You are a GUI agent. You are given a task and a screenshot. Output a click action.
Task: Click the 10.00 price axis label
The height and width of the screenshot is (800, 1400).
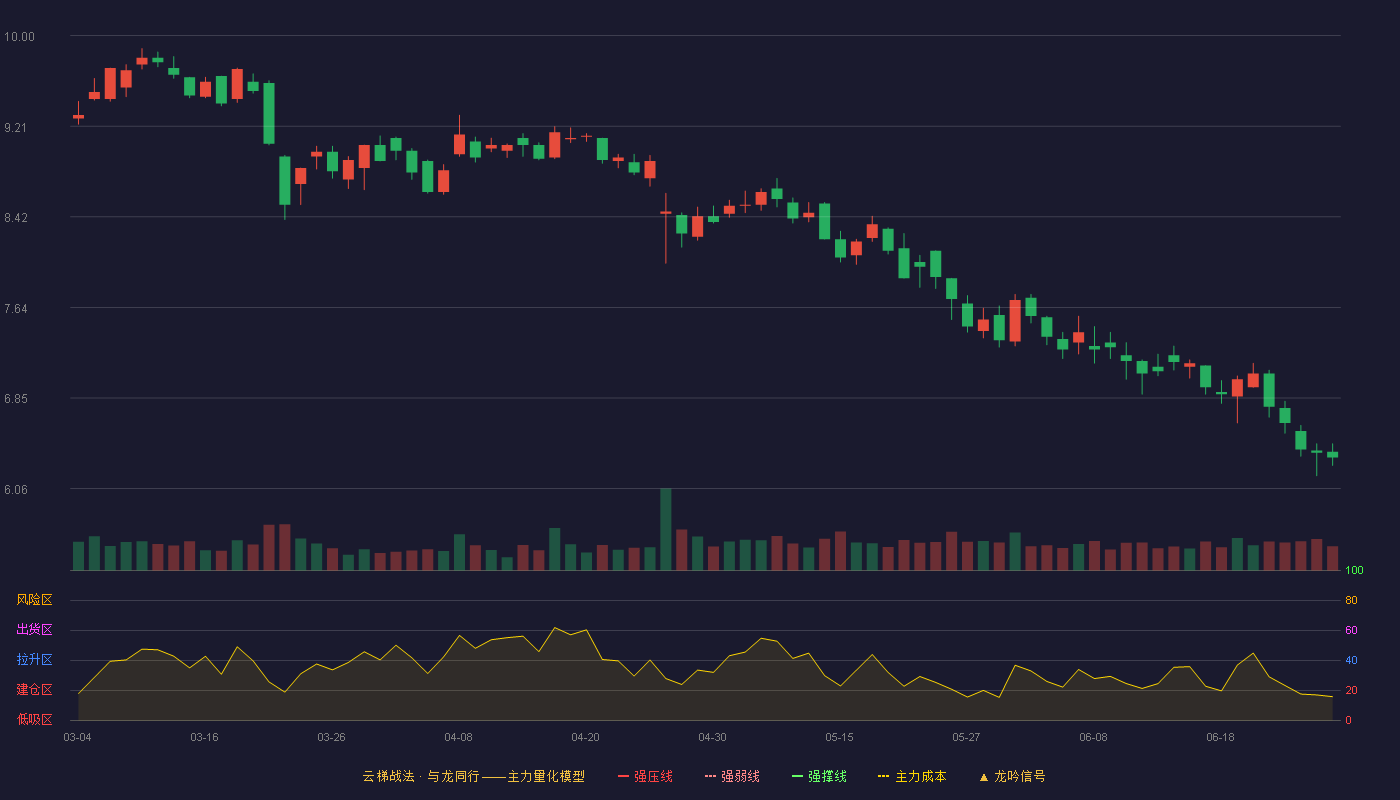click(19, 37)
